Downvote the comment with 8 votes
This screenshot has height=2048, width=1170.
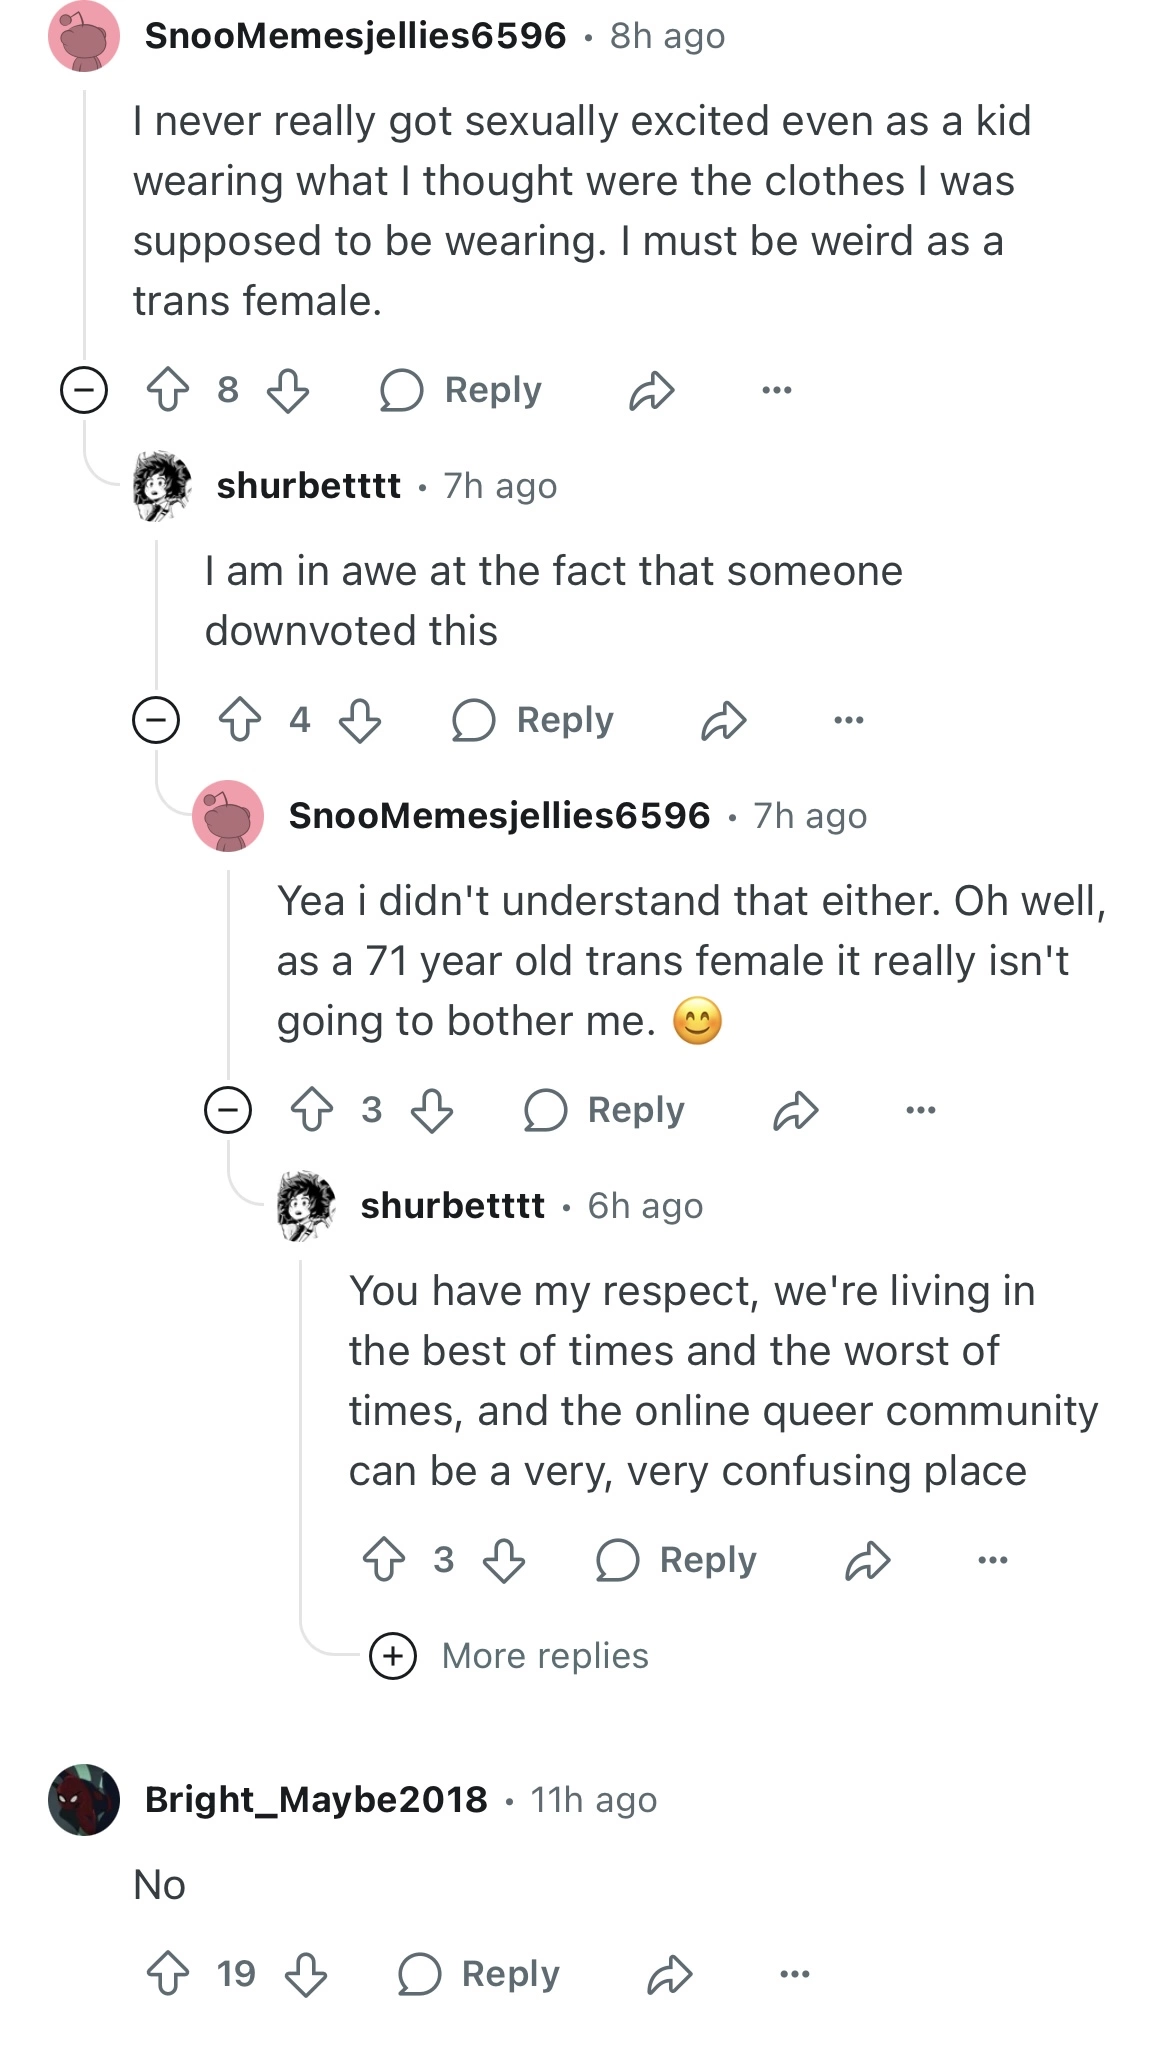pos(288,390)
